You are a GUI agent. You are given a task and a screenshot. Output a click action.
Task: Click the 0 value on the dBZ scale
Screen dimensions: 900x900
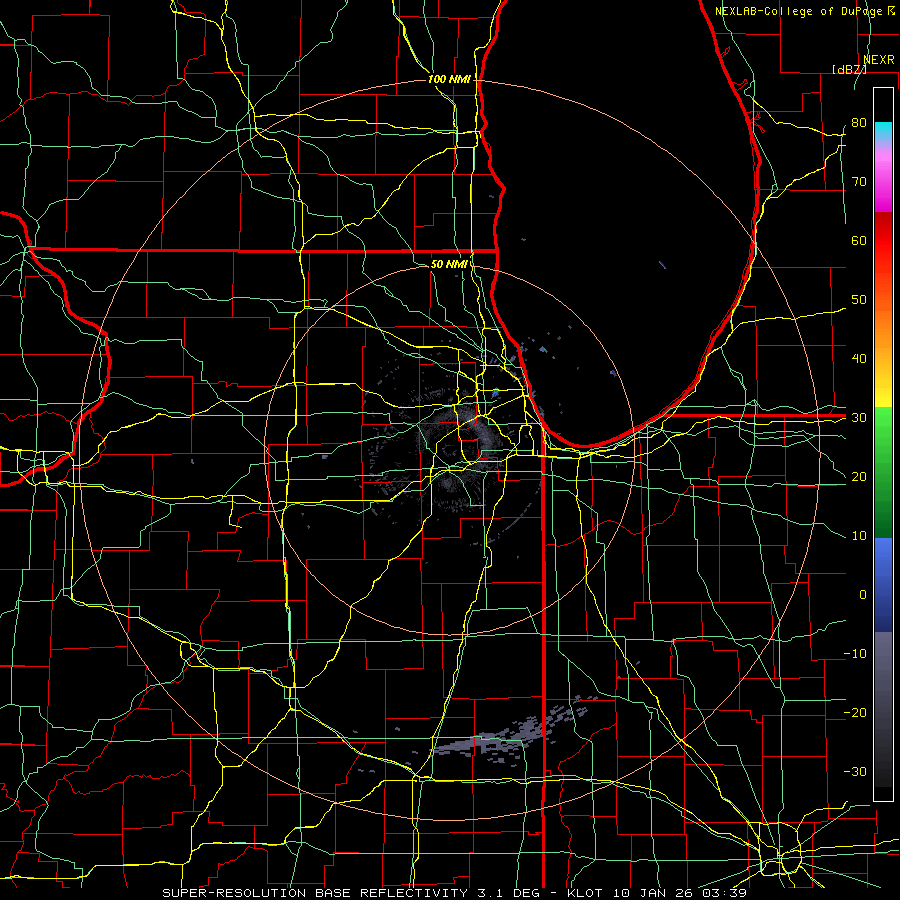(863, 595)
